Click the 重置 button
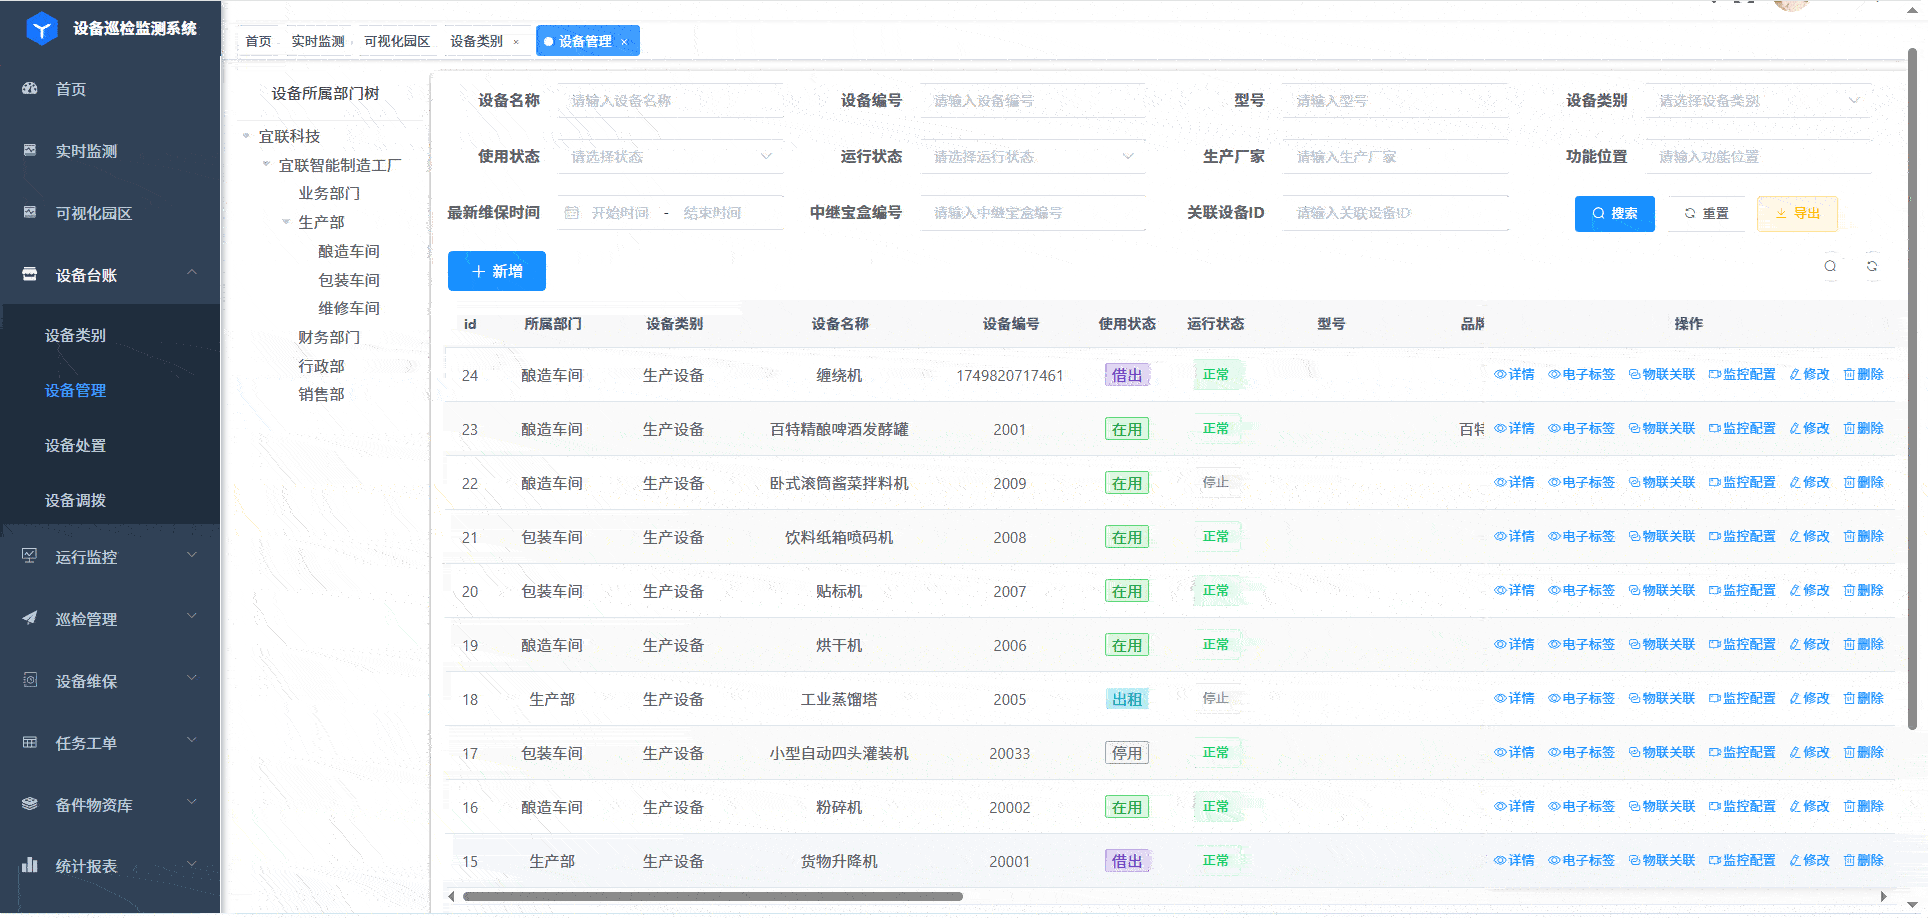The width and height of the screenshot is (1928, 918). click(x=1706, y=214)
